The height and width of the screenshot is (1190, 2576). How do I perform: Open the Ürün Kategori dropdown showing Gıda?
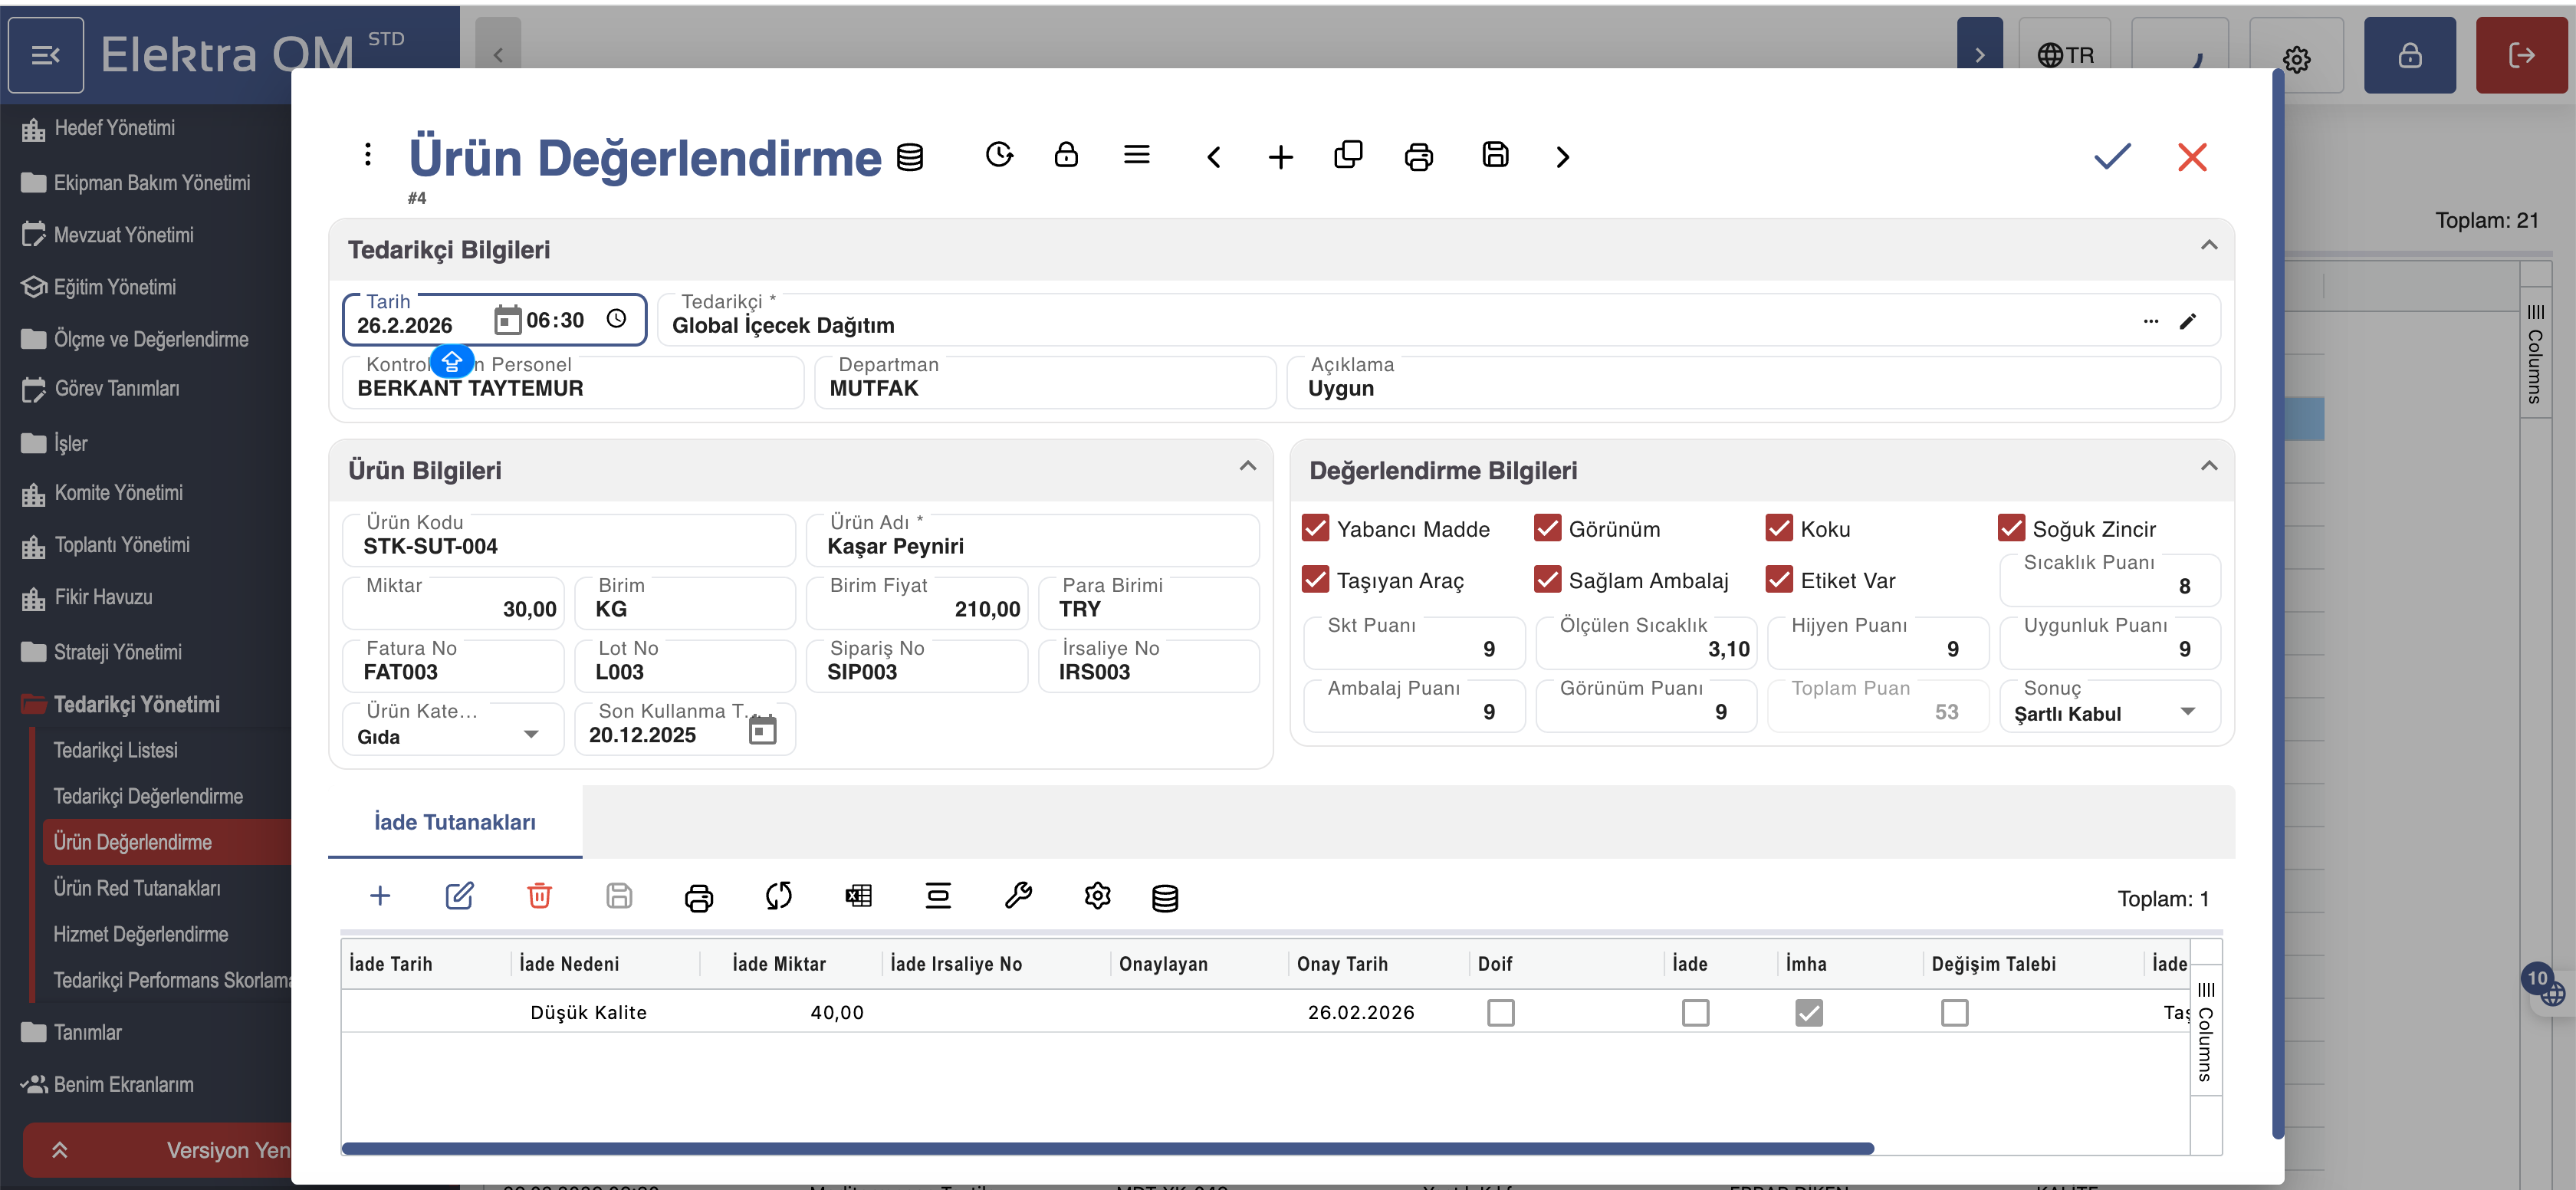531,735
